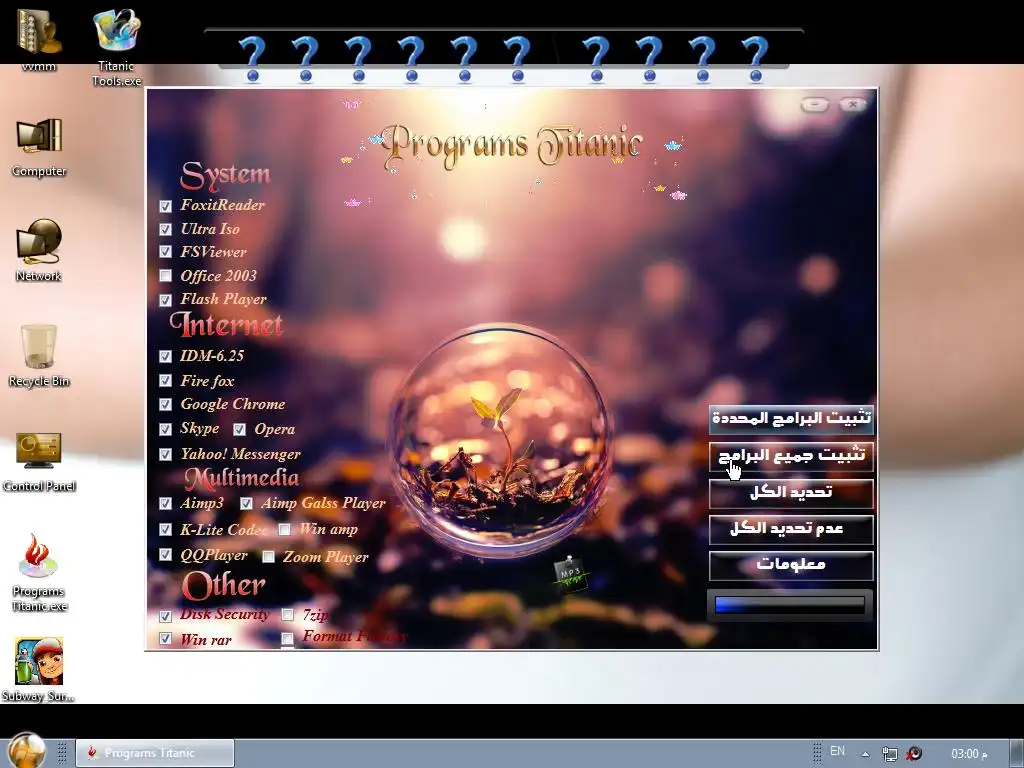Uncheck the Flash Player checkbox

[x=165, y=300]
